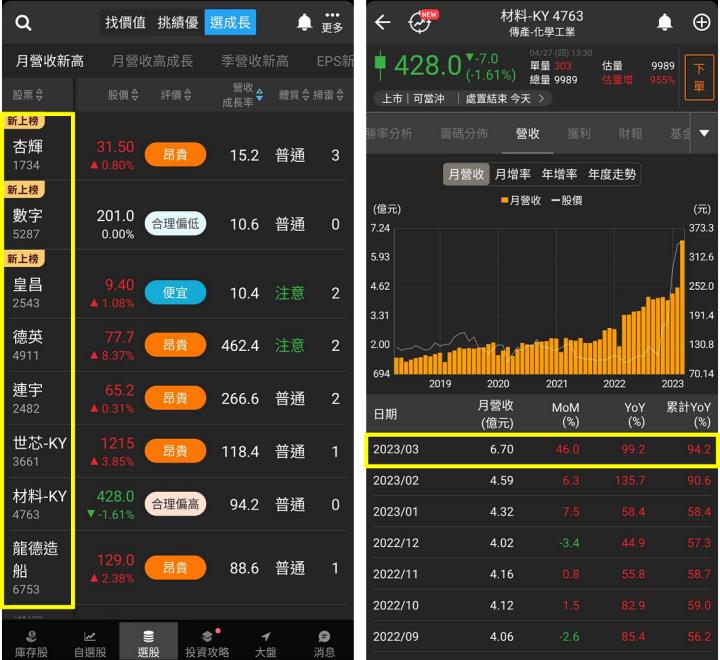Select the 2023/03 revenue row
This screenshot has width=720, height=660.
(x=542, y=449)
